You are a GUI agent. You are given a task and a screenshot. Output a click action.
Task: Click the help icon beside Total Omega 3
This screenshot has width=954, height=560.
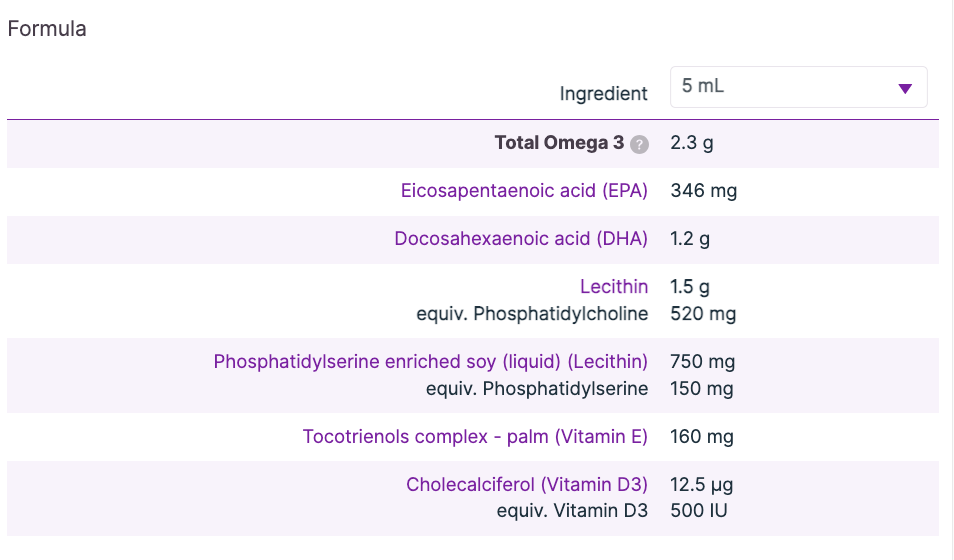[640, 144]
